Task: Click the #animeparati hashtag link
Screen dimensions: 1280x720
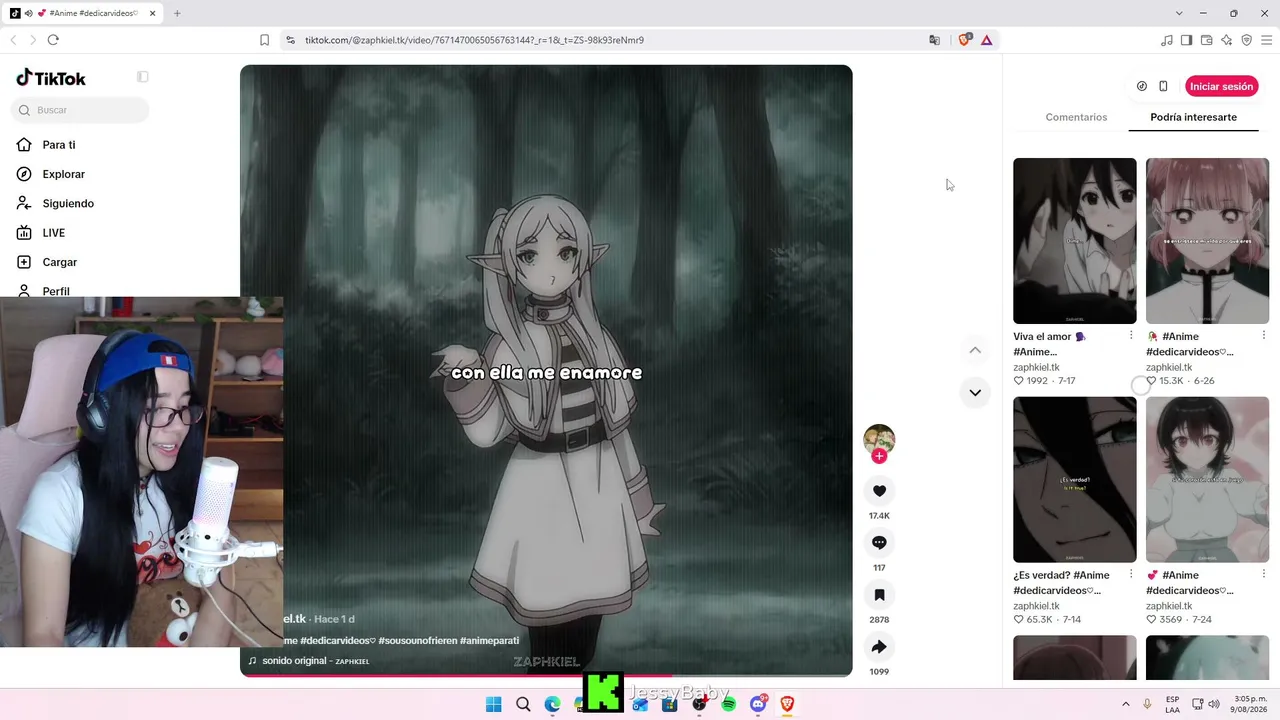Action: coord(489,640)
